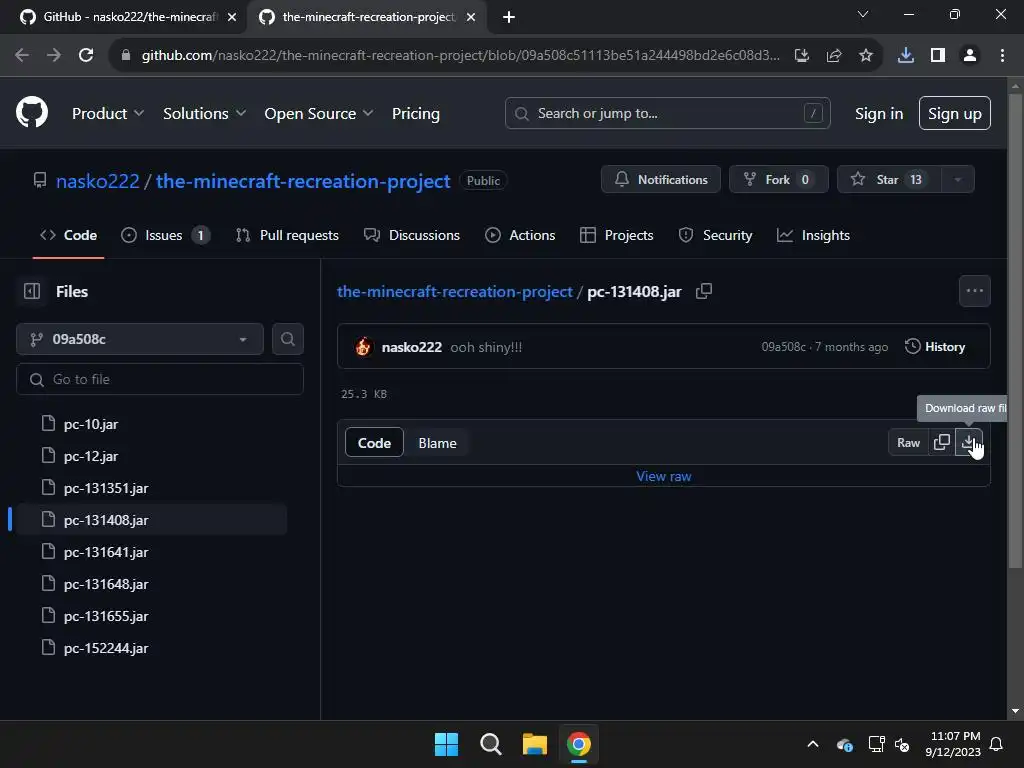Click the Download raw file icon

click(x=968, y=442)
